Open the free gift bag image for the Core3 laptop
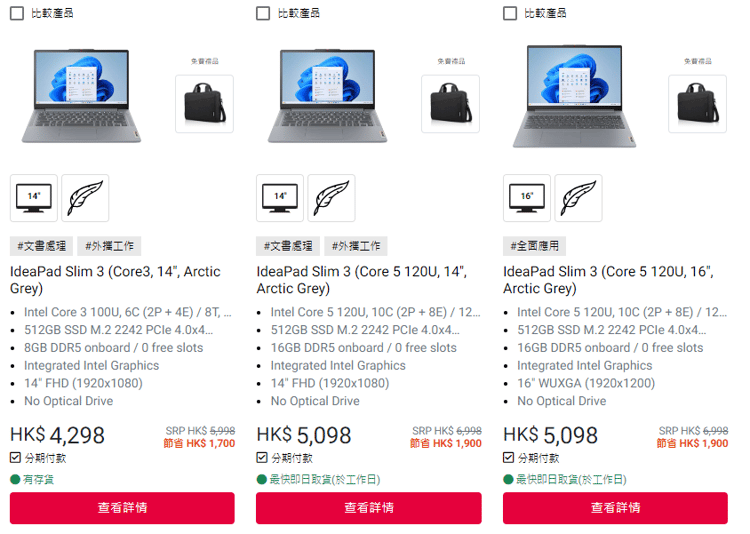This screenshot has height=534, width=750. (x=204, y=104)
